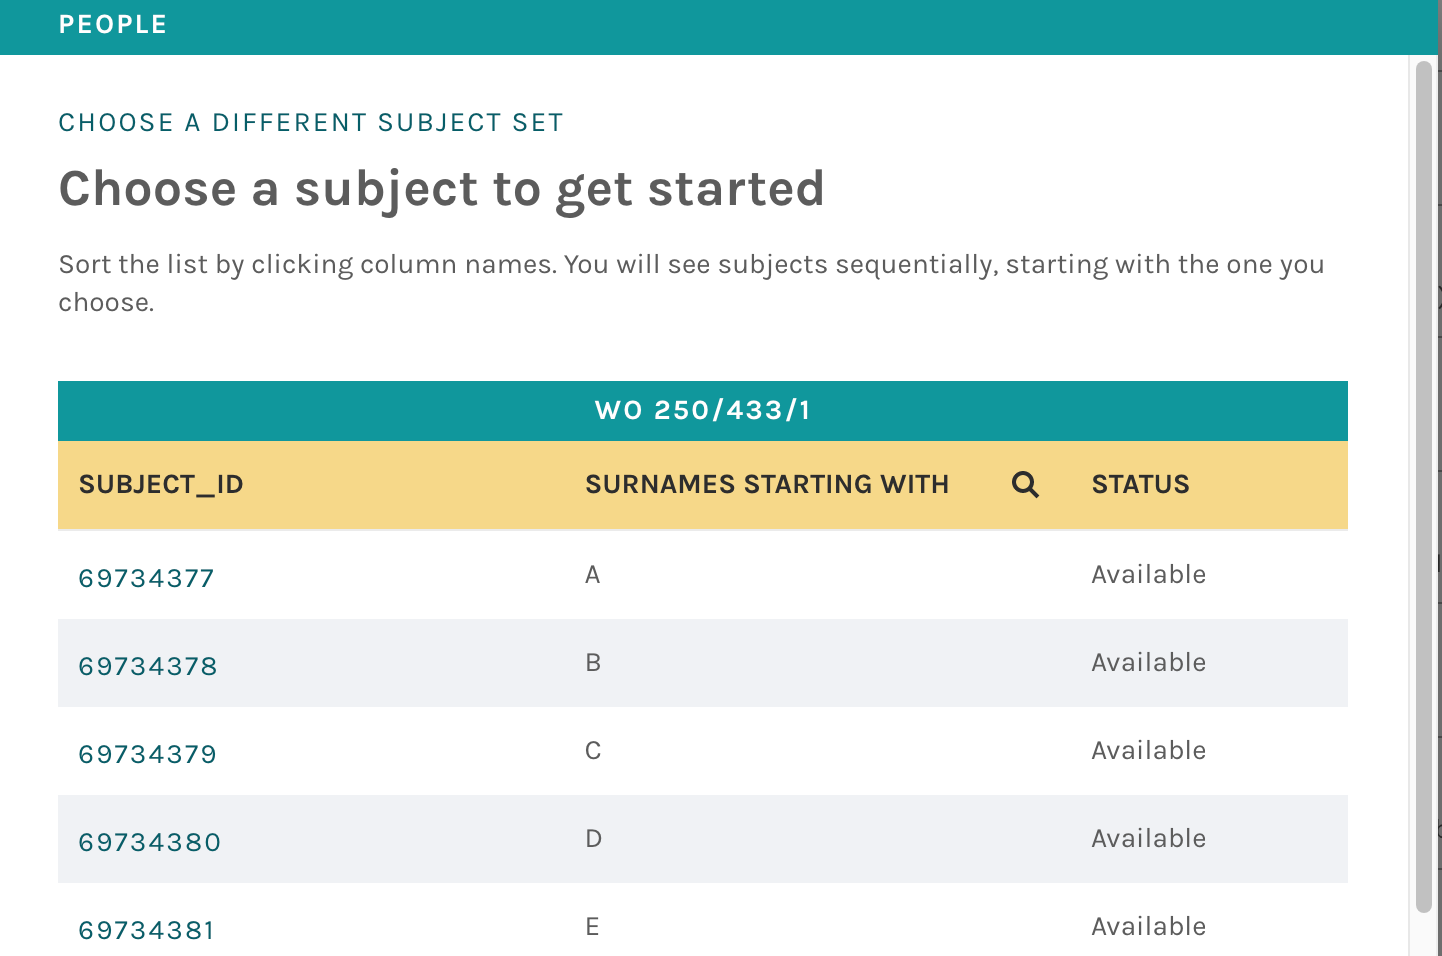
Task: Click the WO 250/433/1 table title bar
Action: pyautogui.click(x=702, y=411)
